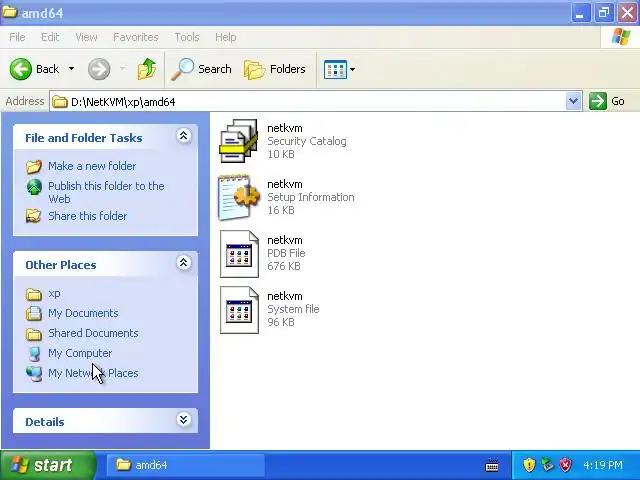Click the 676 KB size text
Viewport: 640px width, 480px height.
284,266
